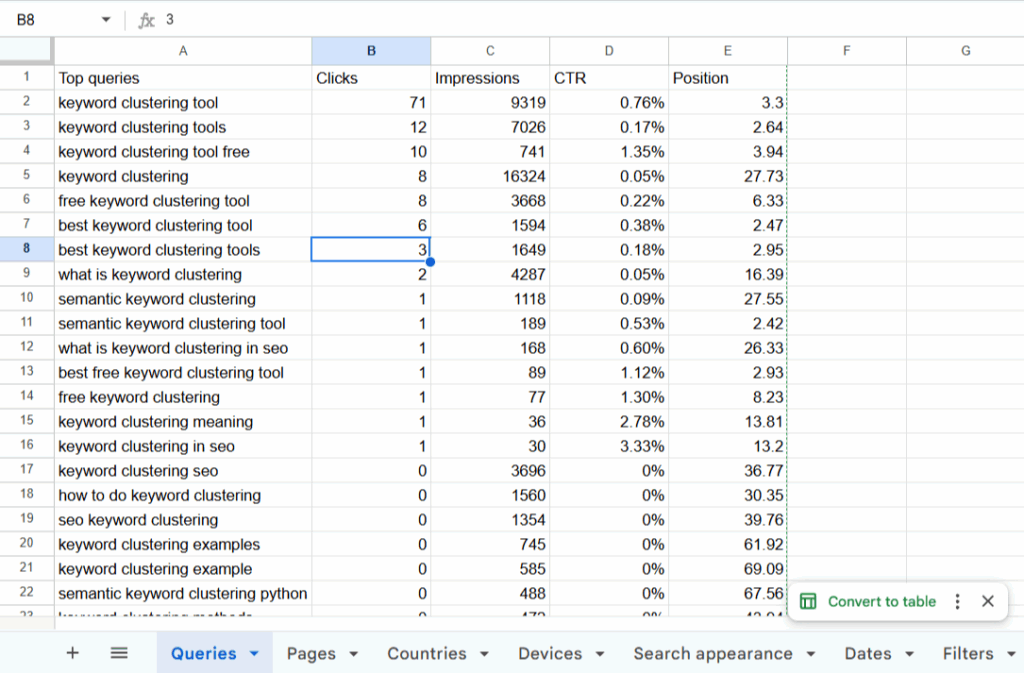This screenshot has width=1024, height=673.
Task: Click the select-all corner box of grid
Action: [x=26, y=51]
